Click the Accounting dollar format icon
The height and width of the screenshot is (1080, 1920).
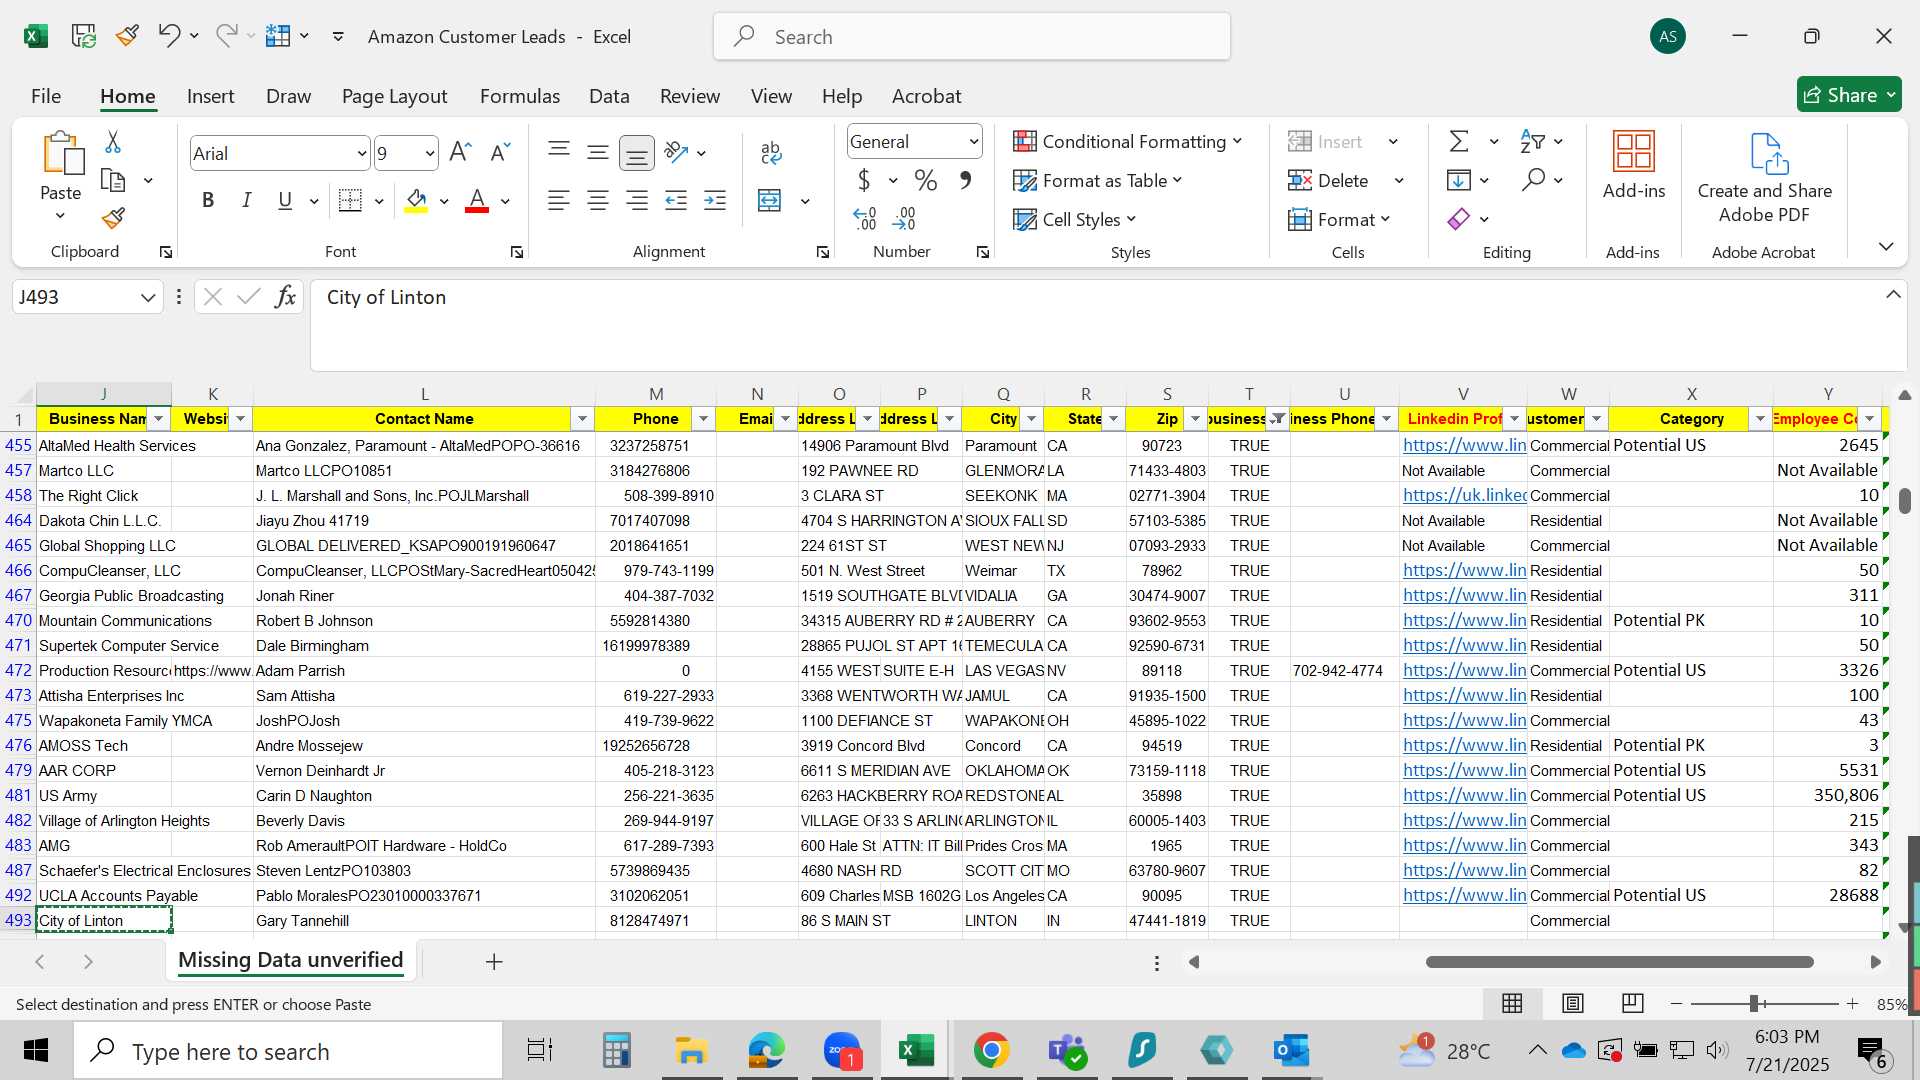864,180
